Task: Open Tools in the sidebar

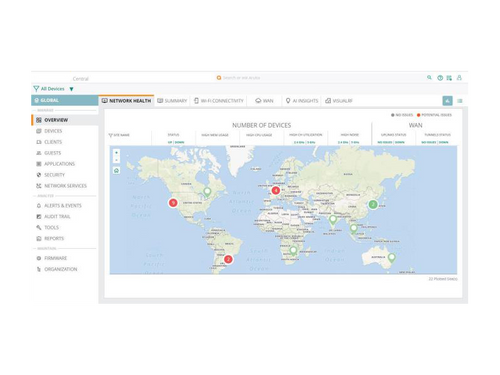Action: click(x=47, y=227)
